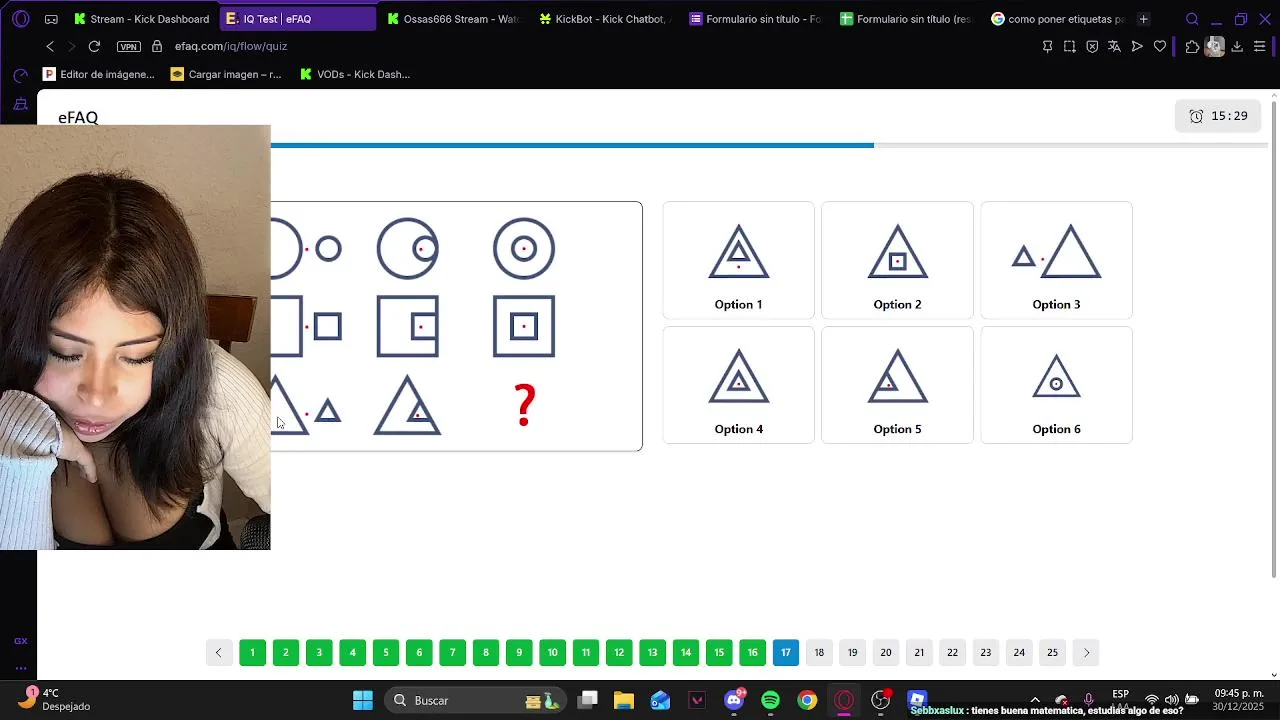Jump to question 16
The width and height of the screenshot is (1280, 720).
[752, 652]
